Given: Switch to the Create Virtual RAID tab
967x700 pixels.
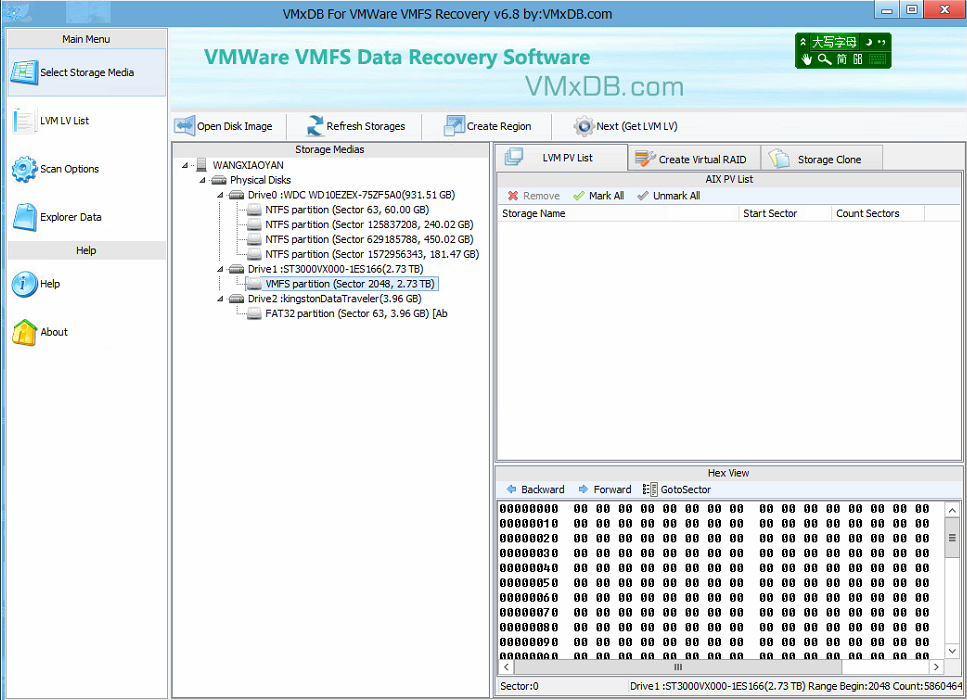Looking at the screenshot, I should [694, 159].
